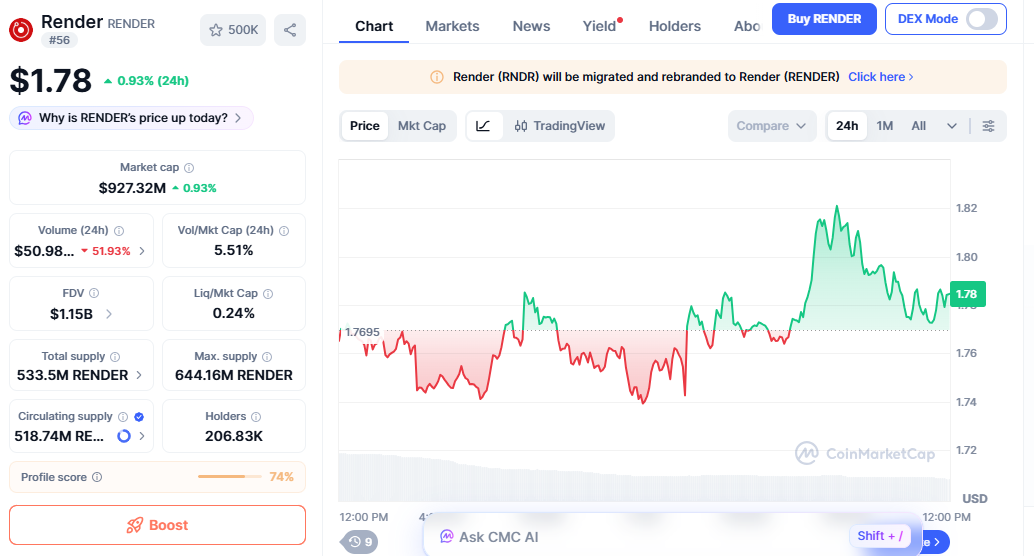Show Total supply info icon
The width and height of the screenshot is (1034, 556).
pyautogui.click(x=115, y=357)
